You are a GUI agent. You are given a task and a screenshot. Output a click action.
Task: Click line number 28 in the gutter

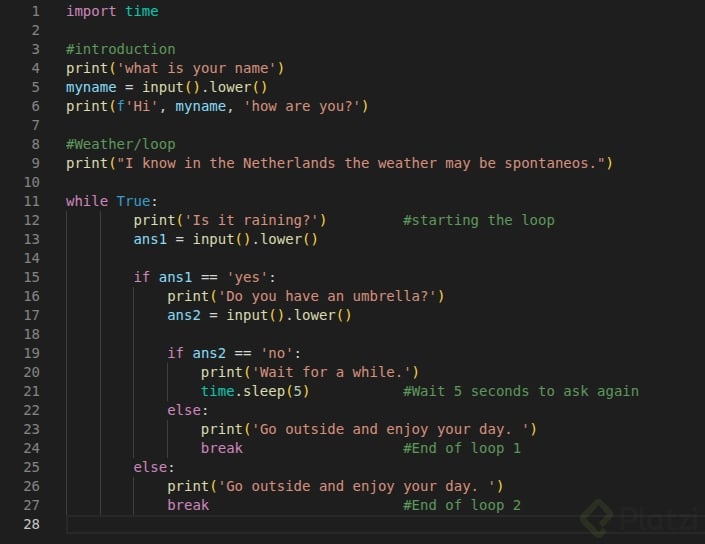[x=31, y=524]
